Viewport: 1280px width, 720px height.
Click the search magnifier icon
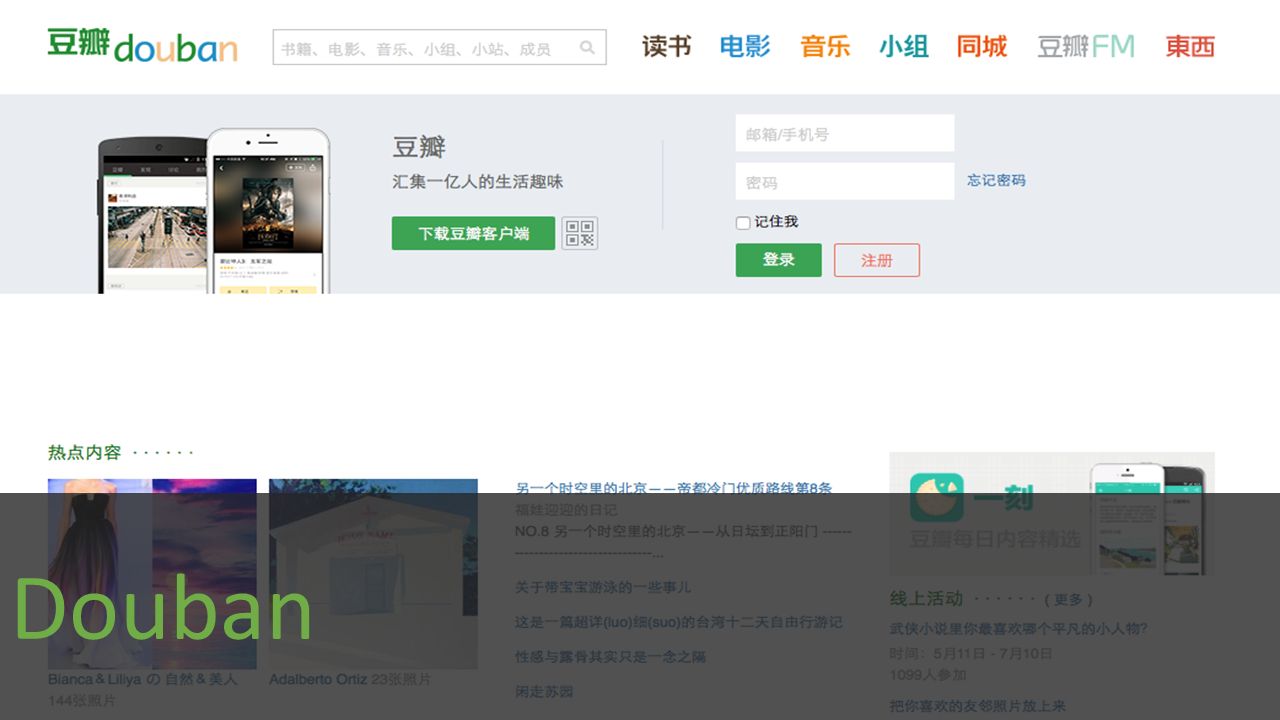(587, 47)
